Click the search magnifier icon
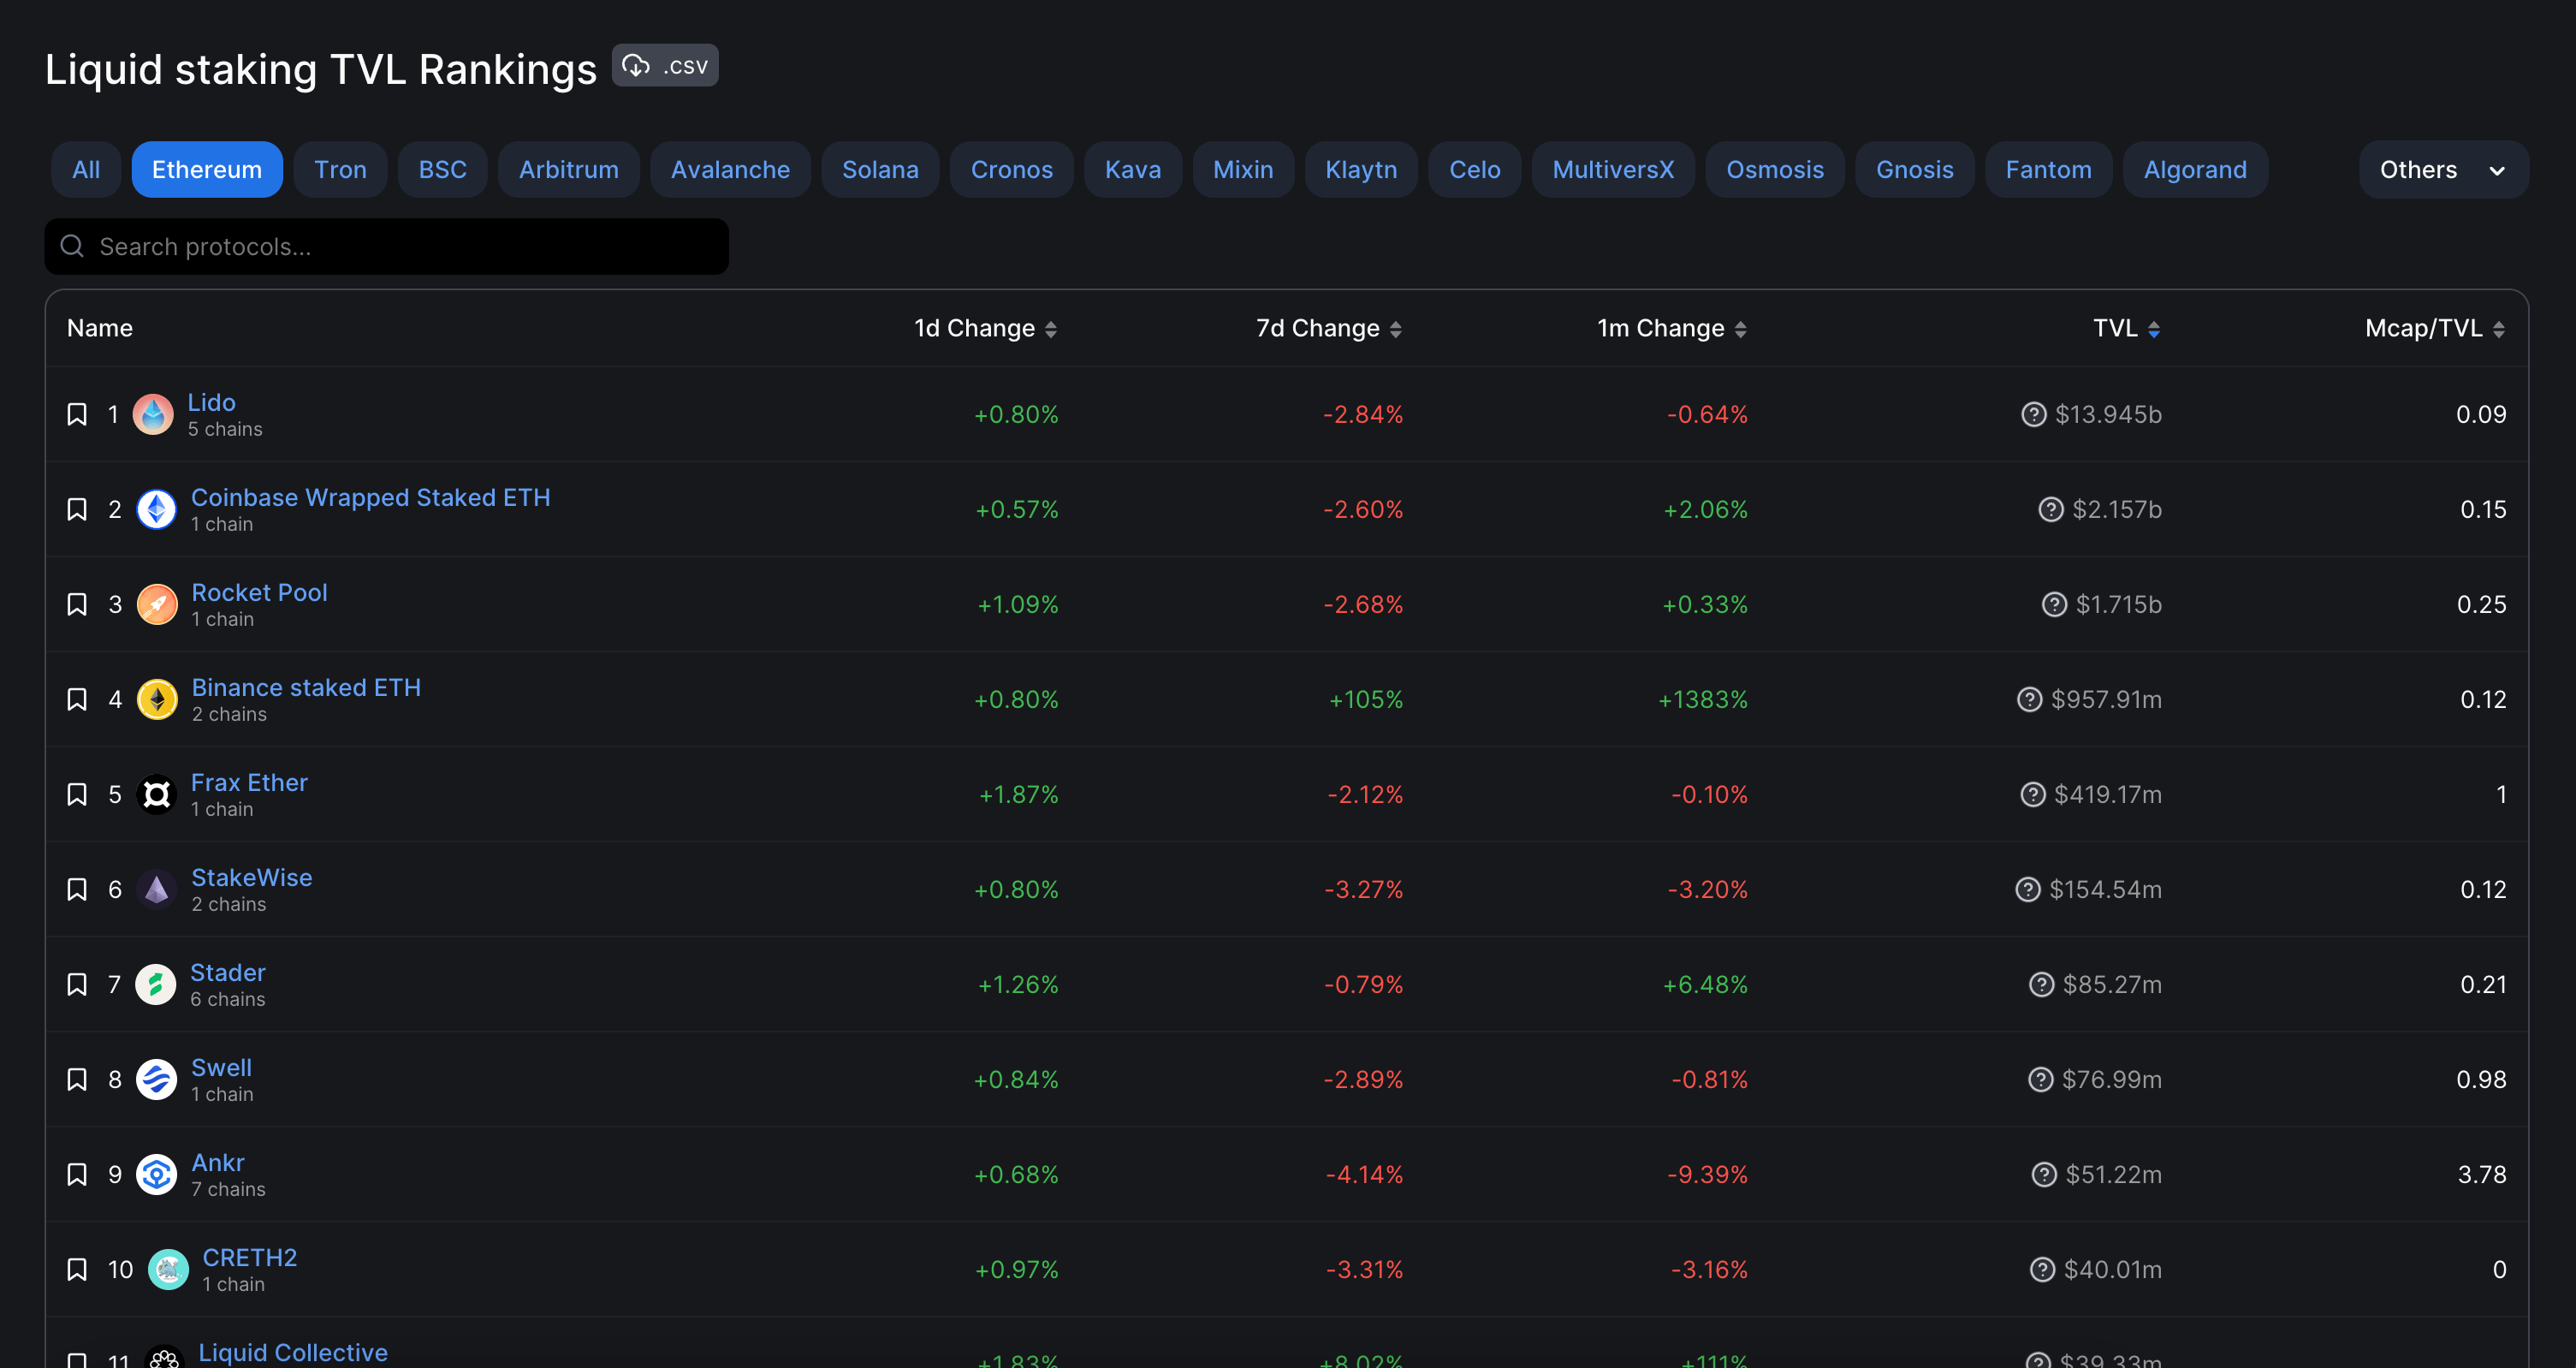This screenshot has height=1368, width=2576. (x=71, y=245)
